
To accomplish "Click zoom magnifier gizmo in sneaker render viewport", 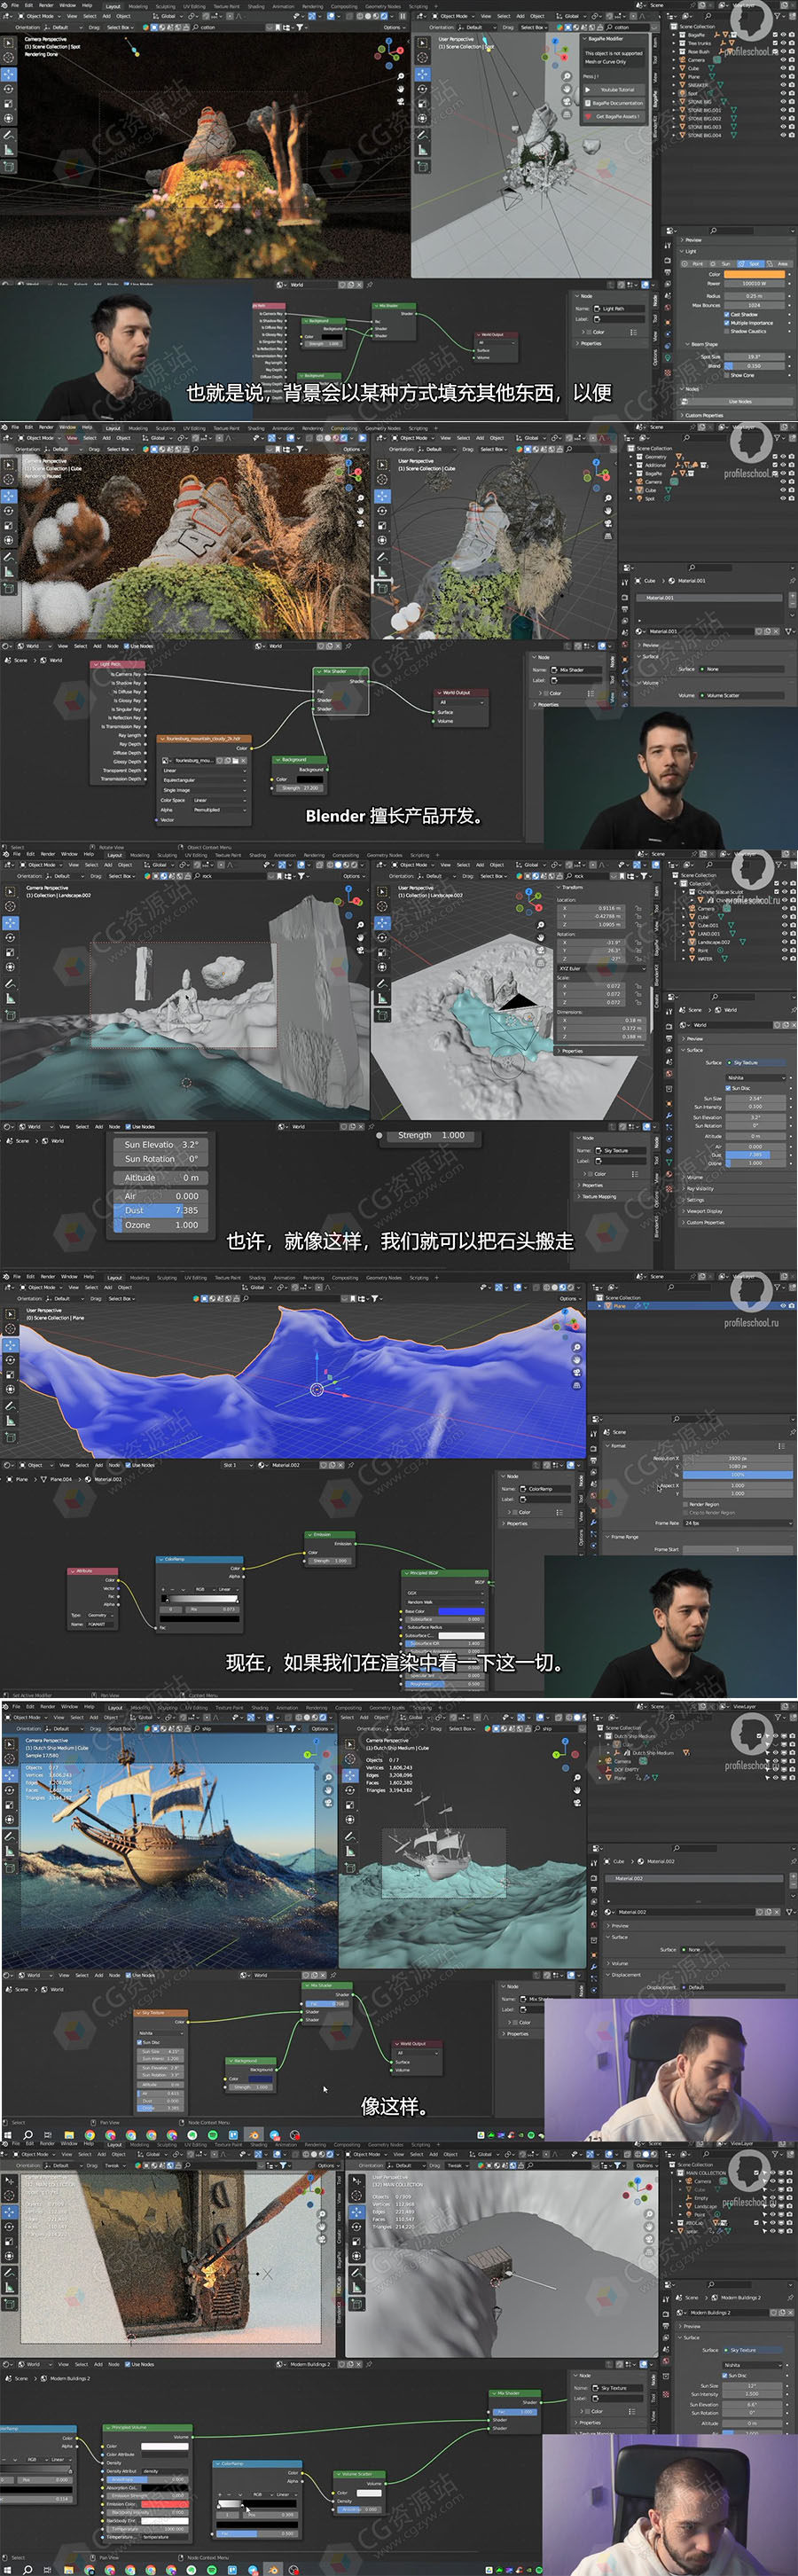I will [x=400, y=76].
